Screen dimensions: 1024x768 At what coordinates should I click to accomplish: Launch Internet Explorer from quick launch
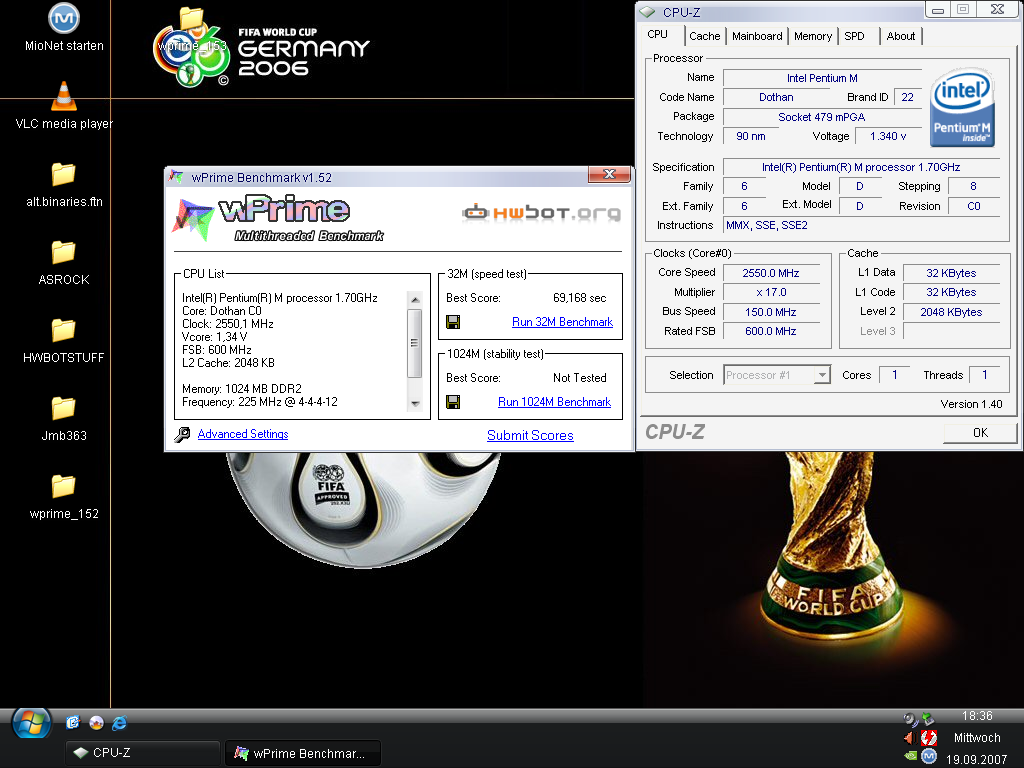(x=120, y=722)
